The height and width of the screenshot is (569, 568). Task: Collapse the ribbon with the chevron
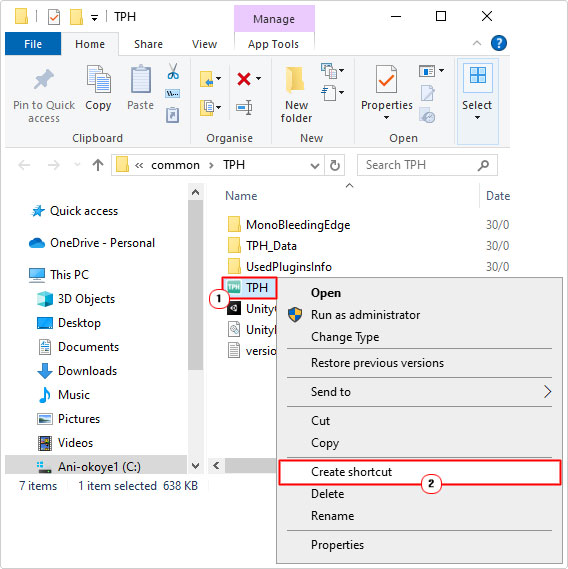tap(477, 44)
